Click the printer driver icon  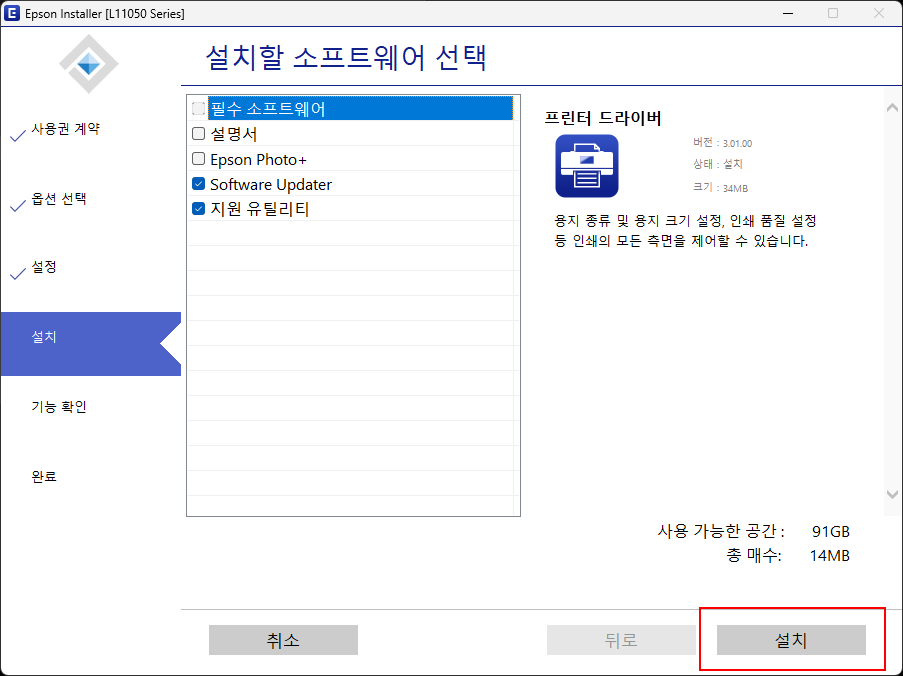click(x=587, y=166)
